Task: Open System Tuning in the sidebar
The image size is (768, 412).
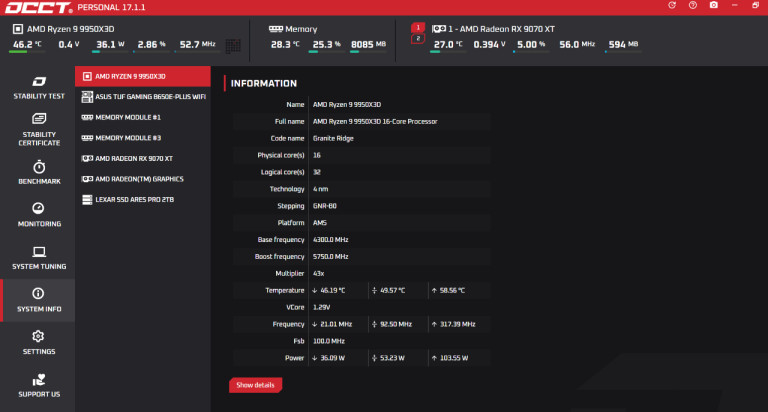Action: (39, 258)
